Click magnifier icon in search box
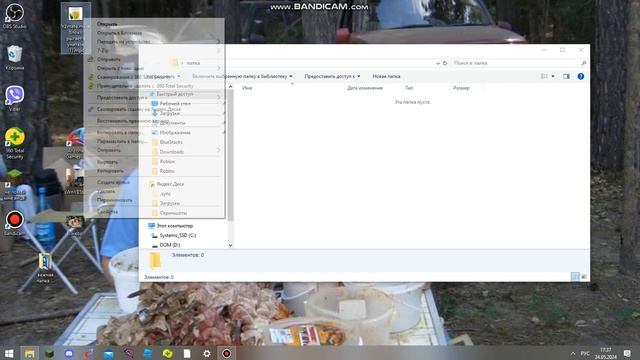This screenshot has height=360, width=640. click(584, 63)
